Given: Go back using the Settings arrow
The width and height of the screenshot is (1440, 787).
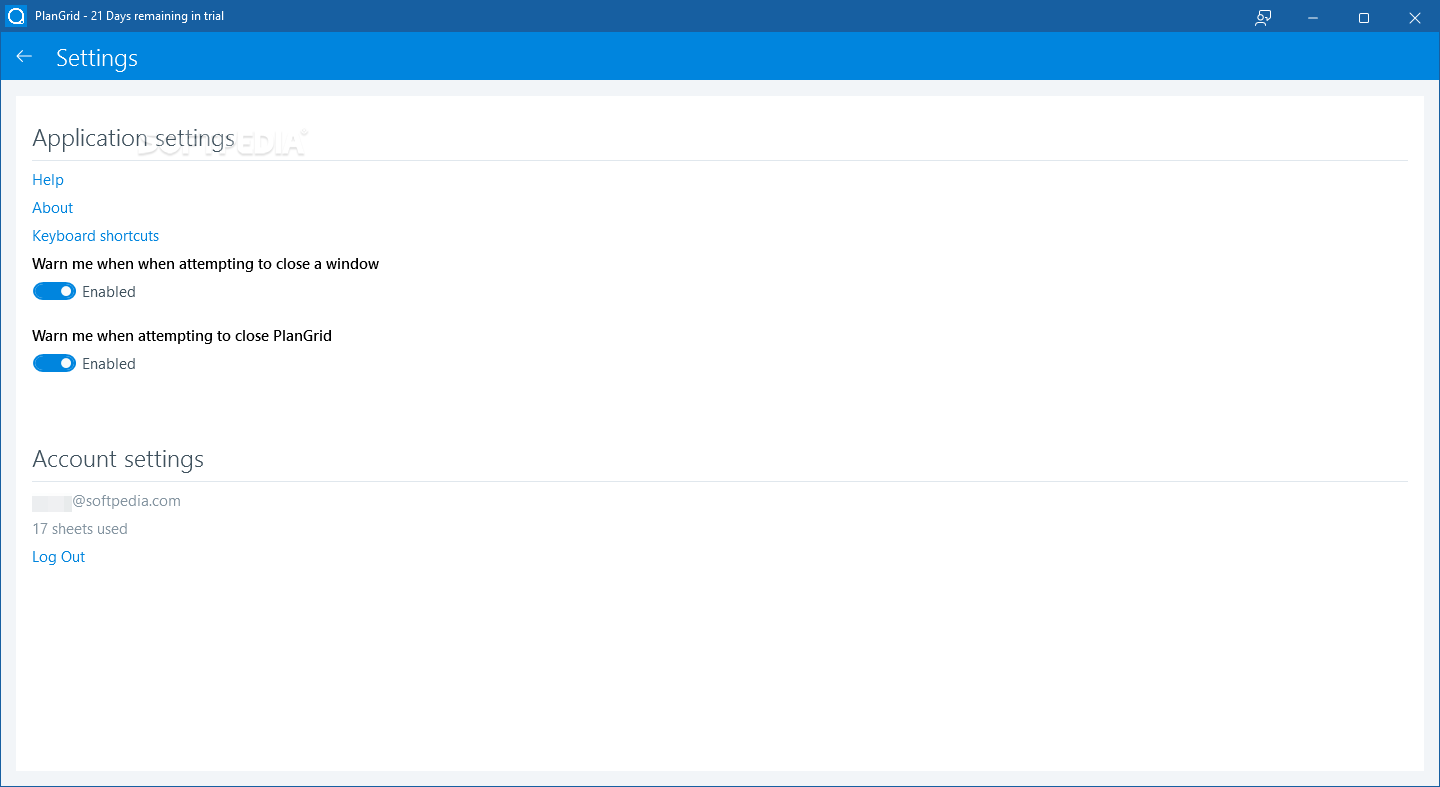Looking at the screenshot, I should point(24,57).
